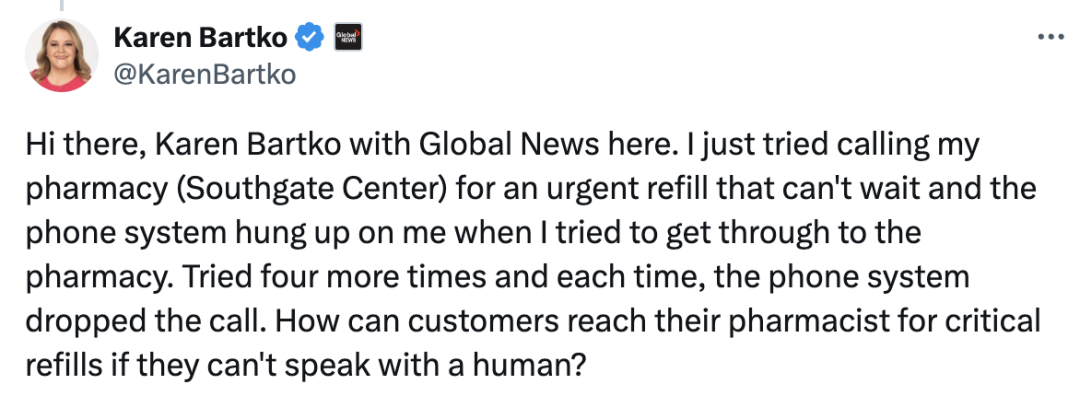Open the three-dot More options menu
Viewport: 1080px width, 396px height.
pyautogui.click(x=1050, y=37)
